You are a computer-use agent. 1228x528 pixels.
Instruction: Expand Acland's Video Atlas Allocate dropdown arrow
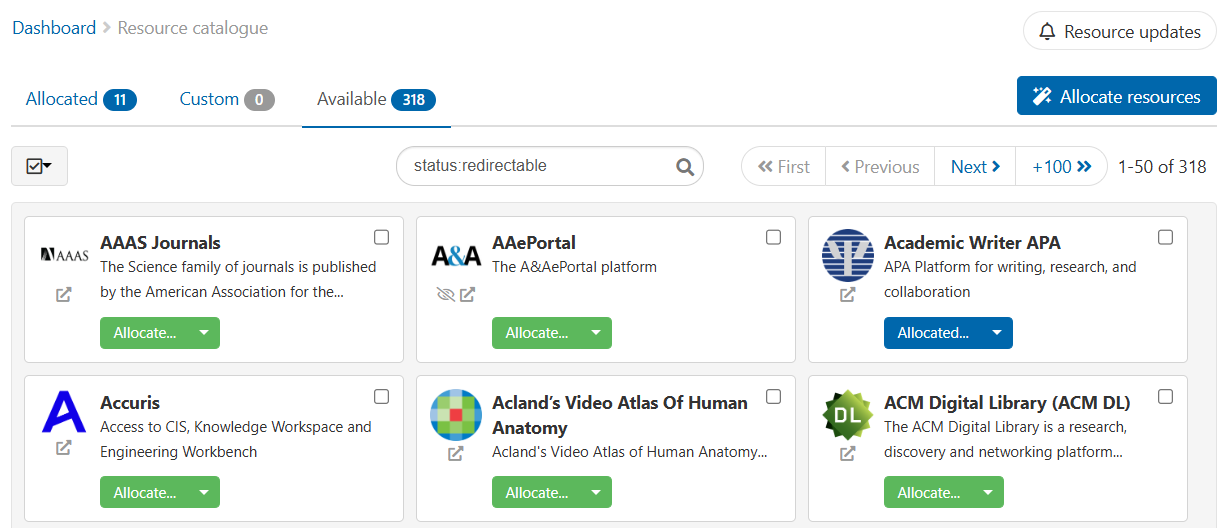click(596, 492)
